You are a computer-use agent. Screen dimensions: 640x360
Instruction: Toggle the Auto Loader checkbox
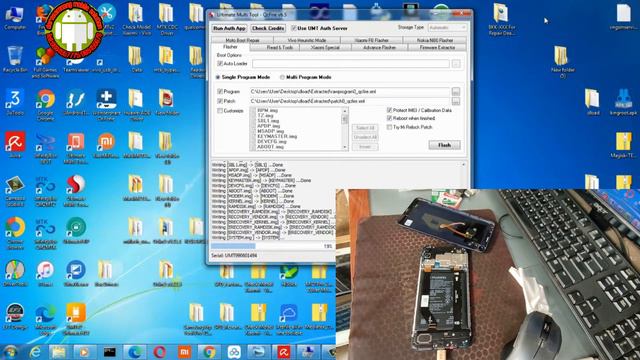[x=220, y=64]
